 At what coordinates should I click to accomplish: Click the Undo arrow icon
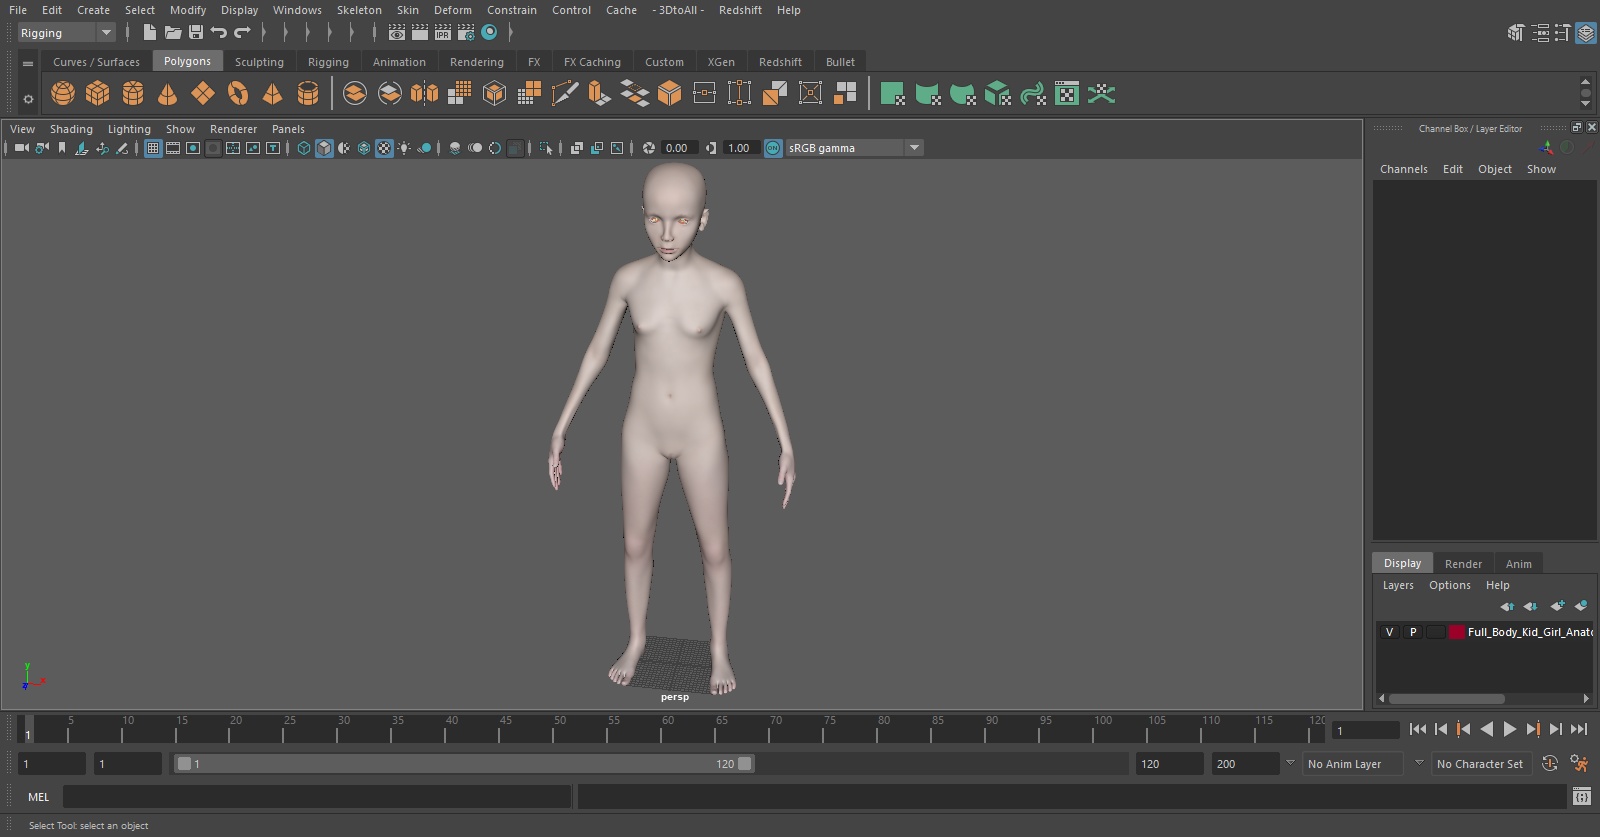[219, 33]
